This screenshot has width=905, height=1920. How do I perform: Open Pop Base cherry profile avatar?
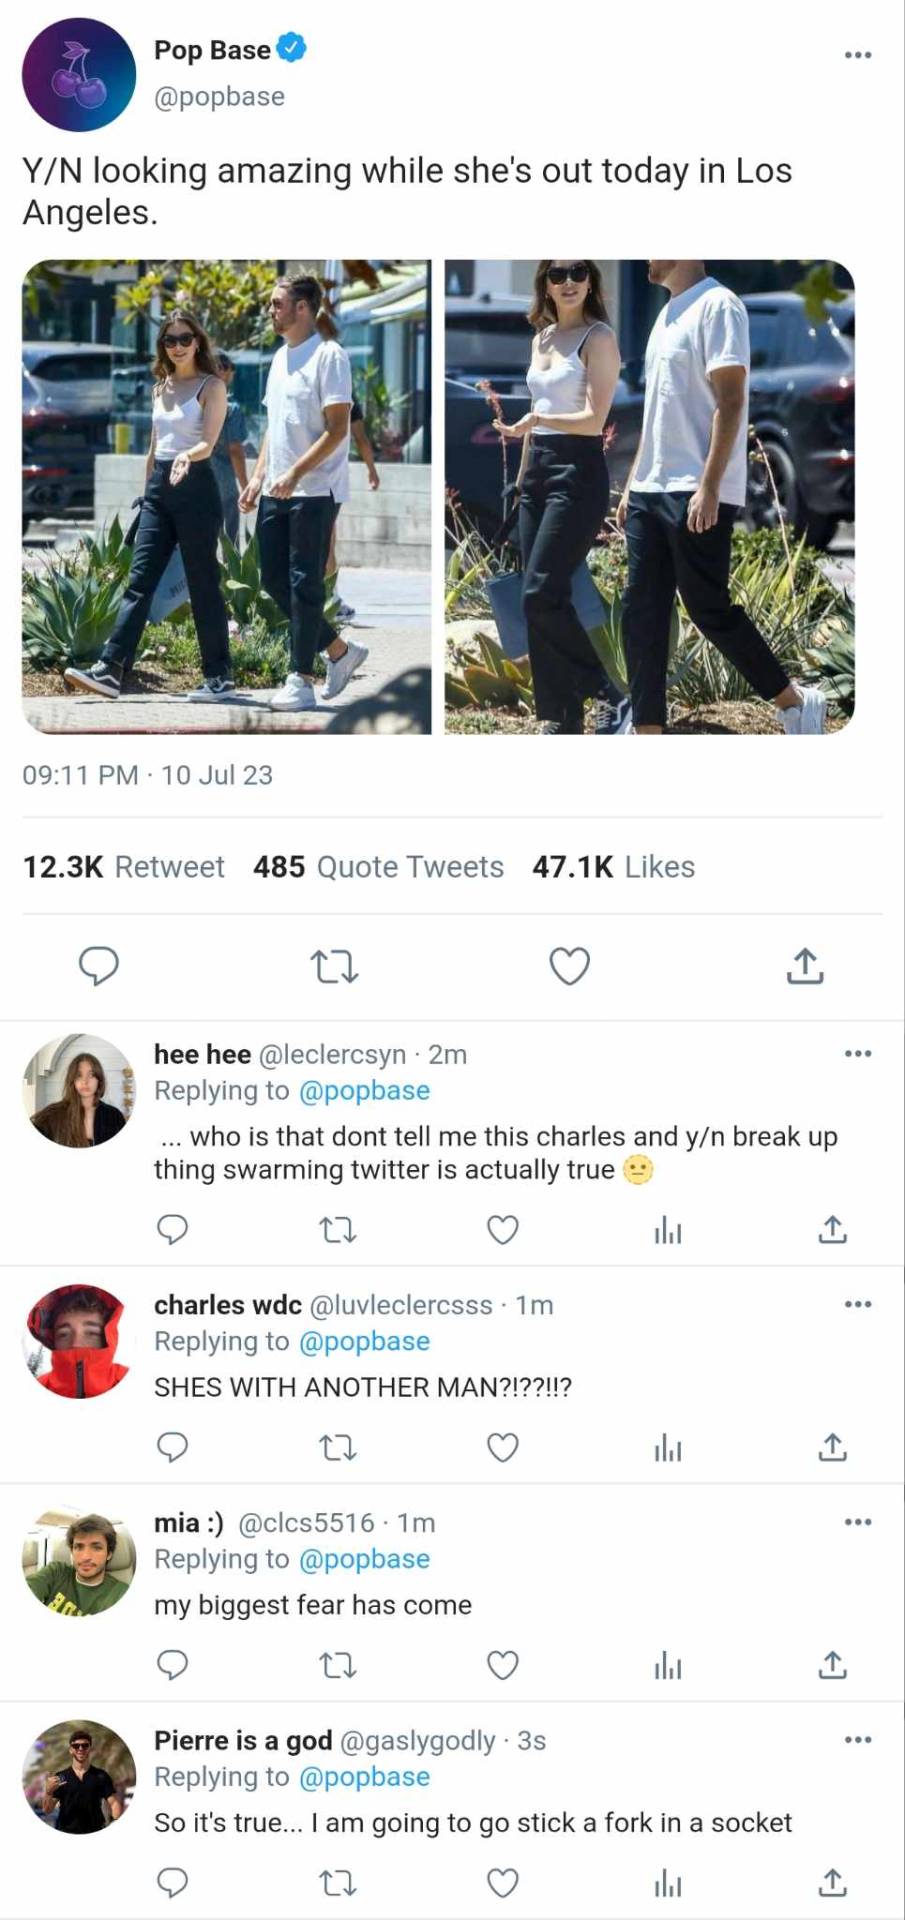(79, 75)
